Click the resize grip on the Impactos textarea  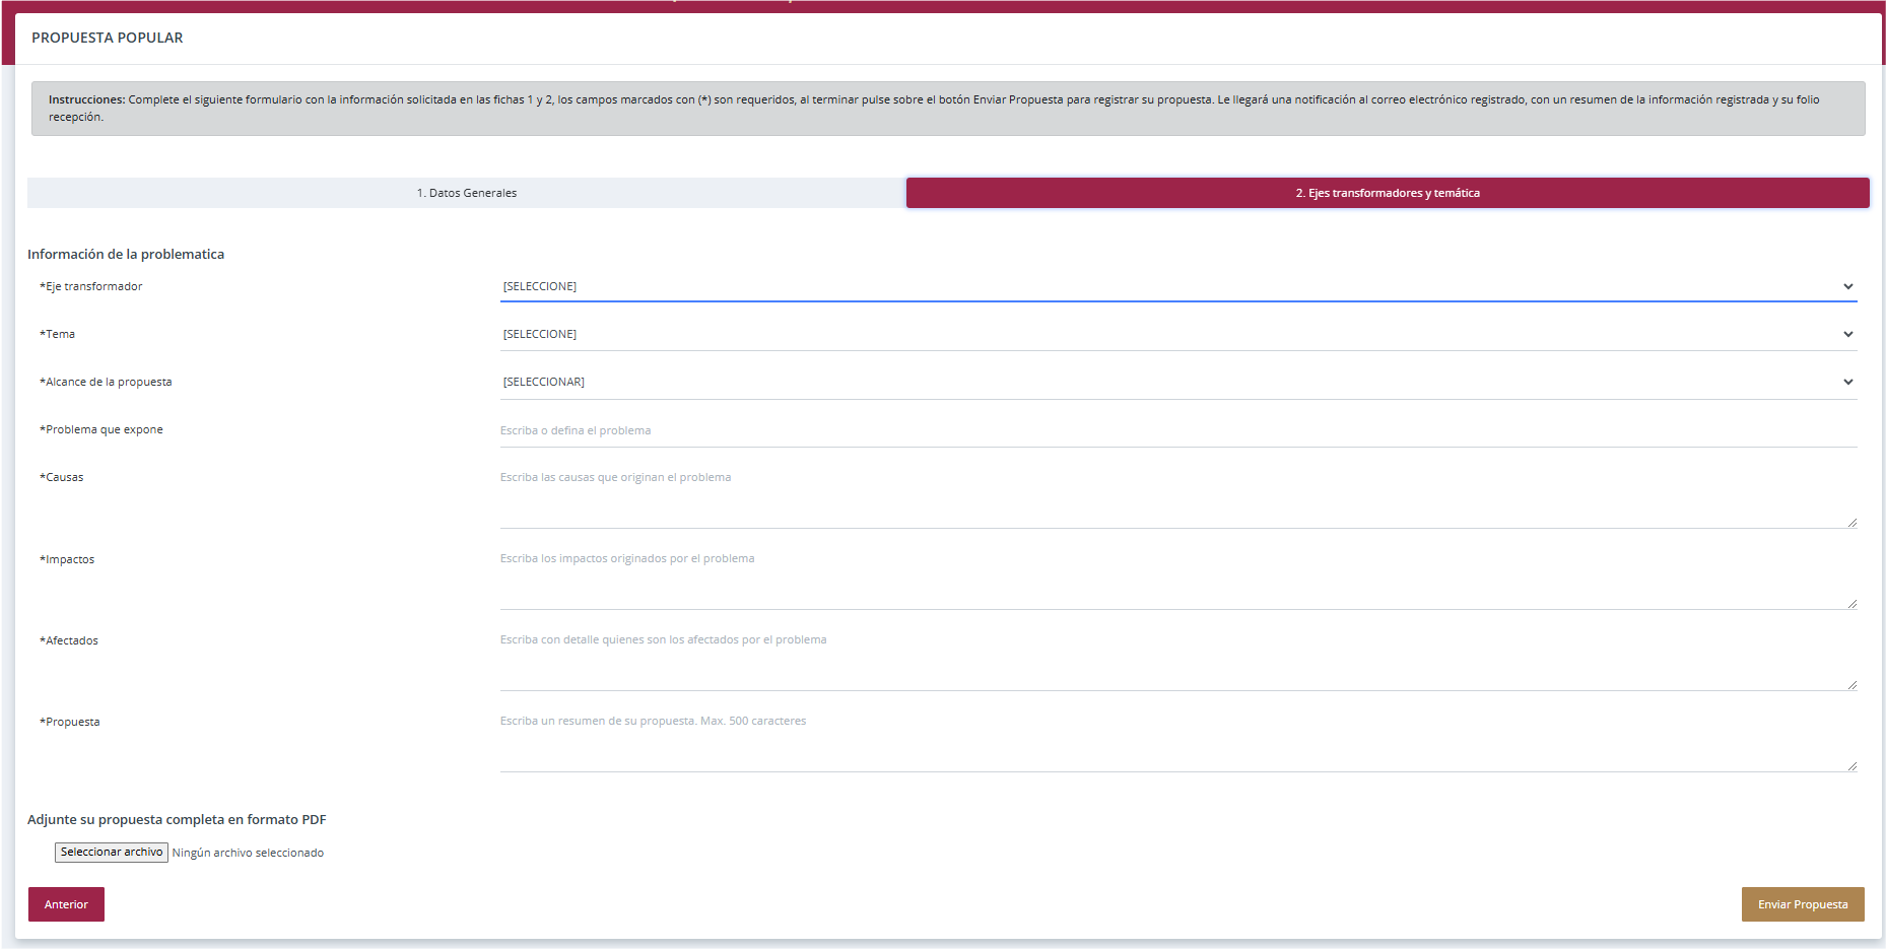click(1852, 603)
